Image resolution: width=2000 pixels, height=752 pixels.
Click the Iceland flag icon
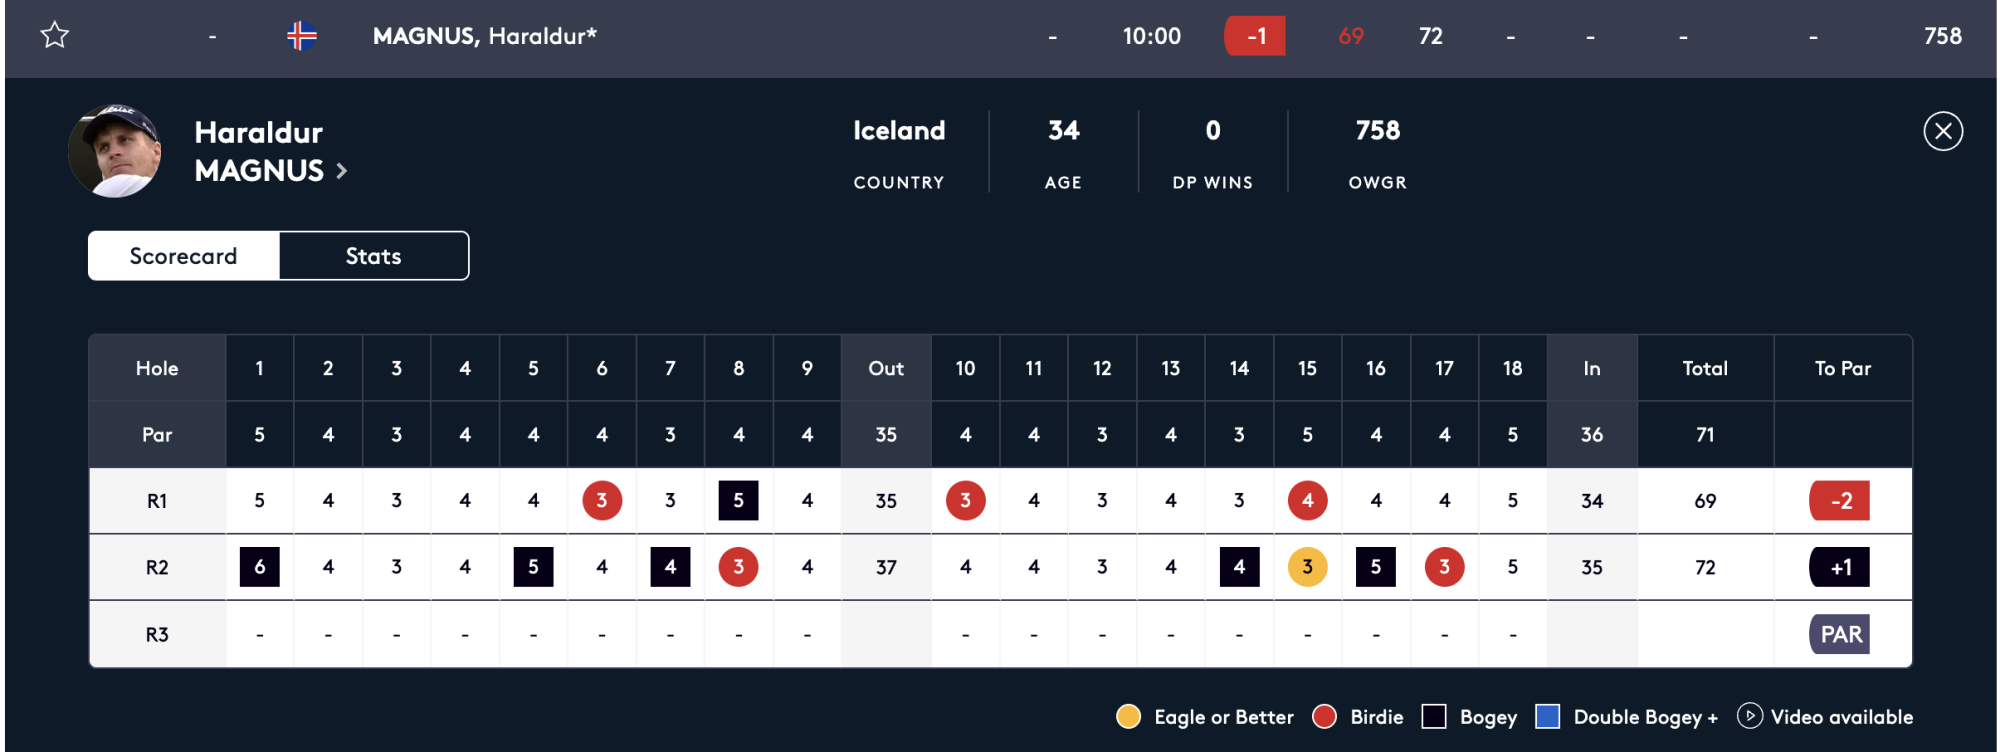(x=302, y=36)
